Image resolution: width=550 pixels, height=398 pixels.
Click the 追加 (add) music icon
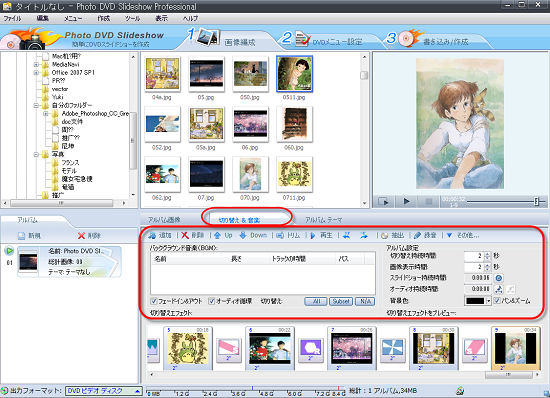pyautogui.click(x=152, y=235)
